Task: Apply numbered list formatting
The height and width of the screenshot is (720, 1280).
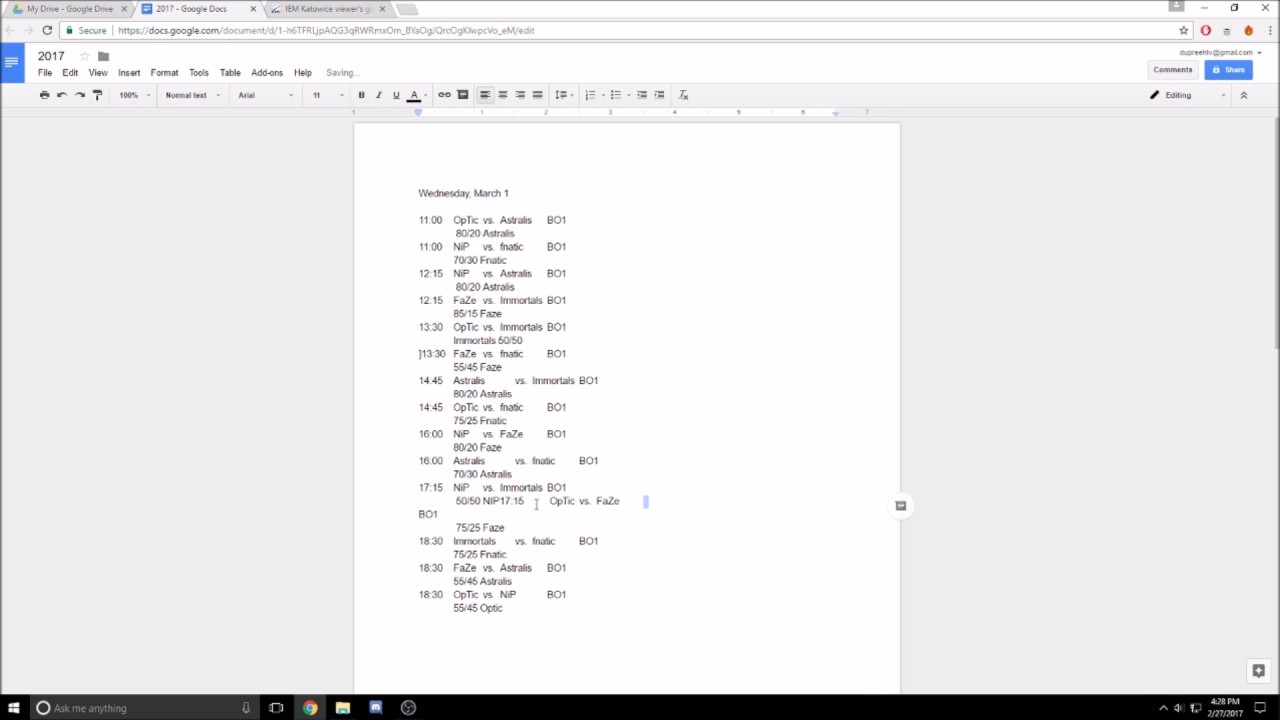Action: tap(590, 95)
